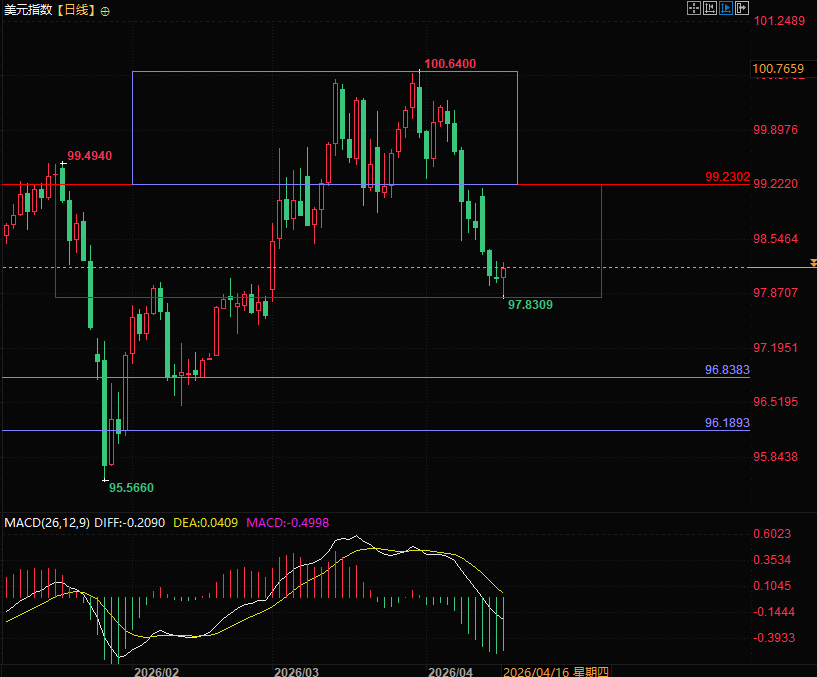
Task: Click the 99.8976 price axis value
Action: pos(776,130)
